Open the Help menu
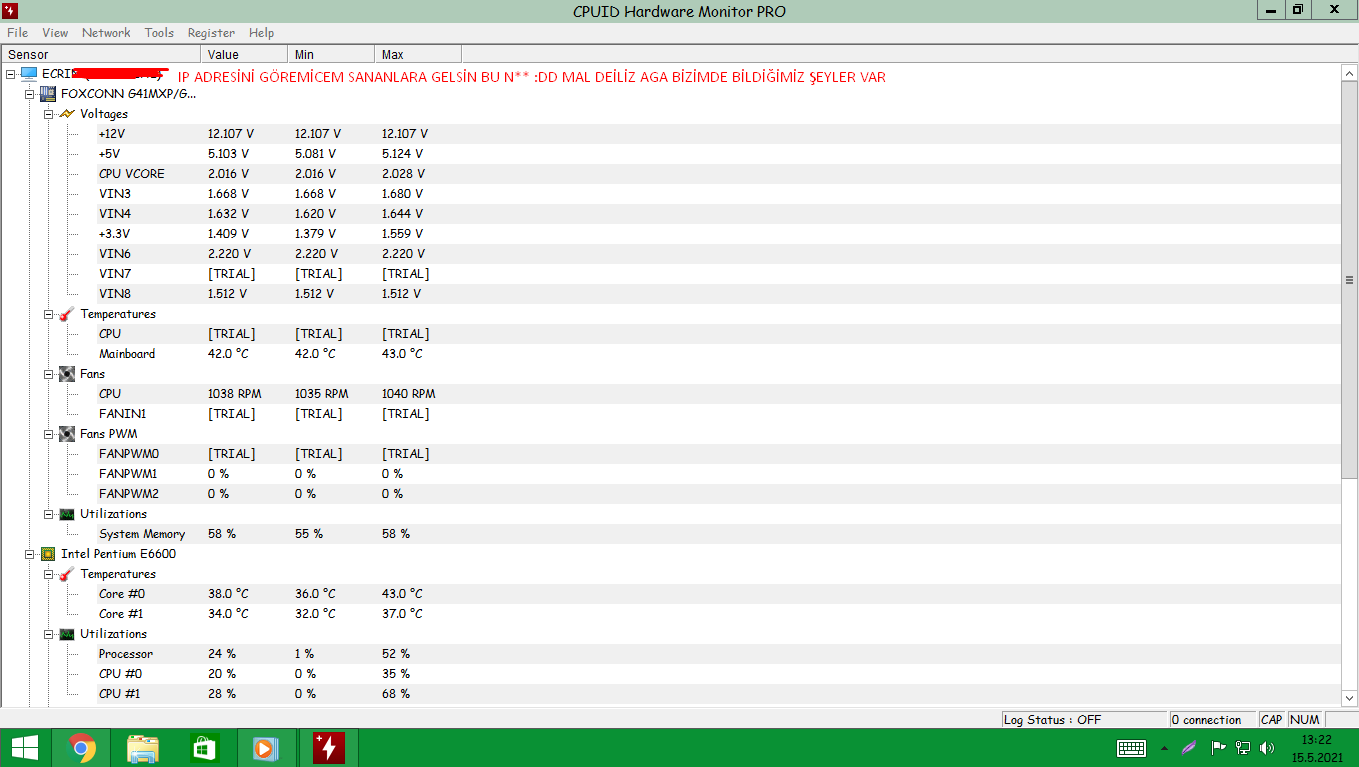The image size is (1359, 767). pos(262,33)
